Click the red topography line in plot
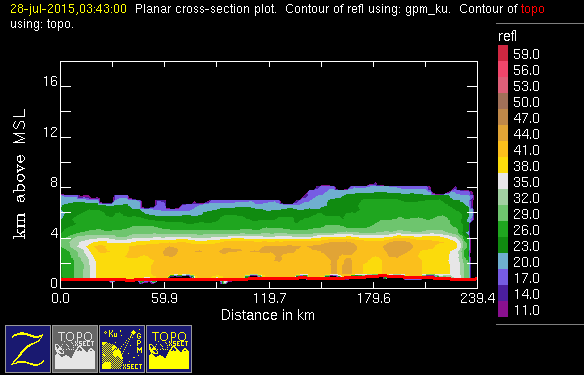Image resolution: width=584 pixels, height=375 pixels. pyautogui.click(x=268, y=278)
